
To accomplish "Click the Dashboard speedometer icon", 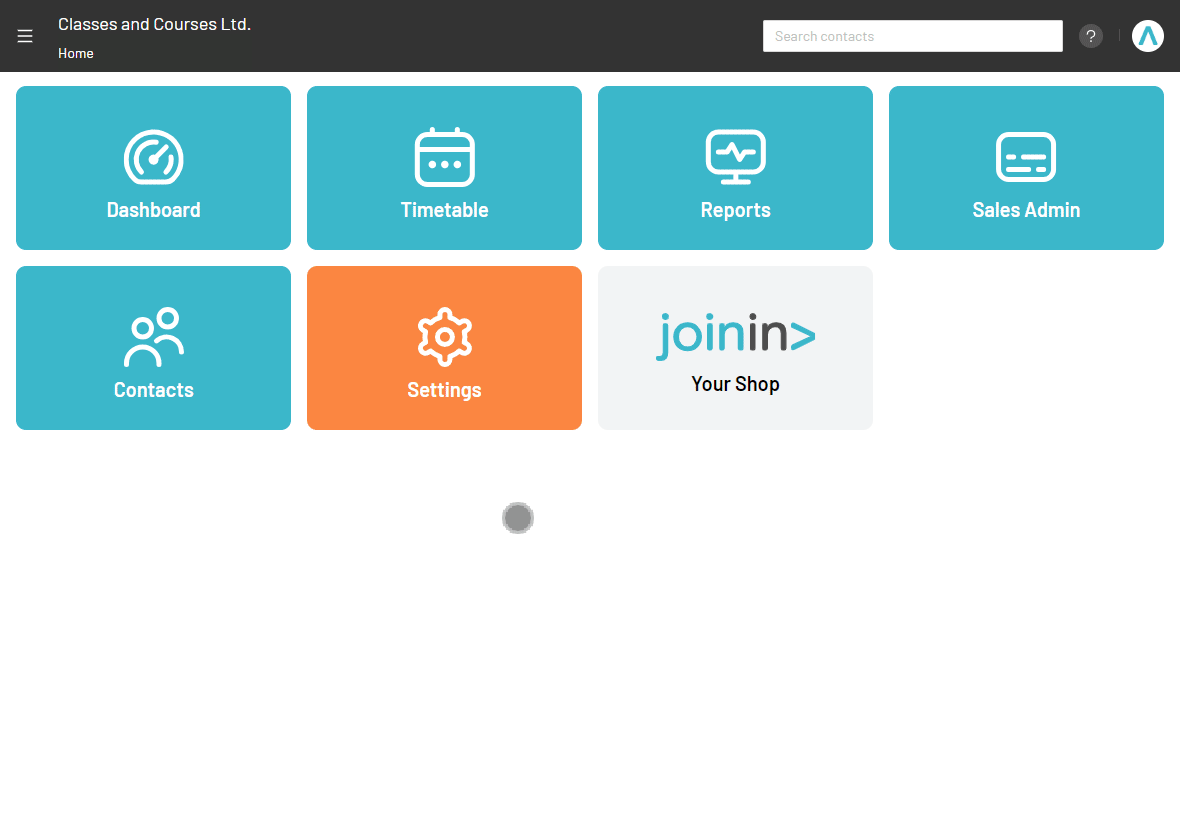I will click(x=153, y=157).
